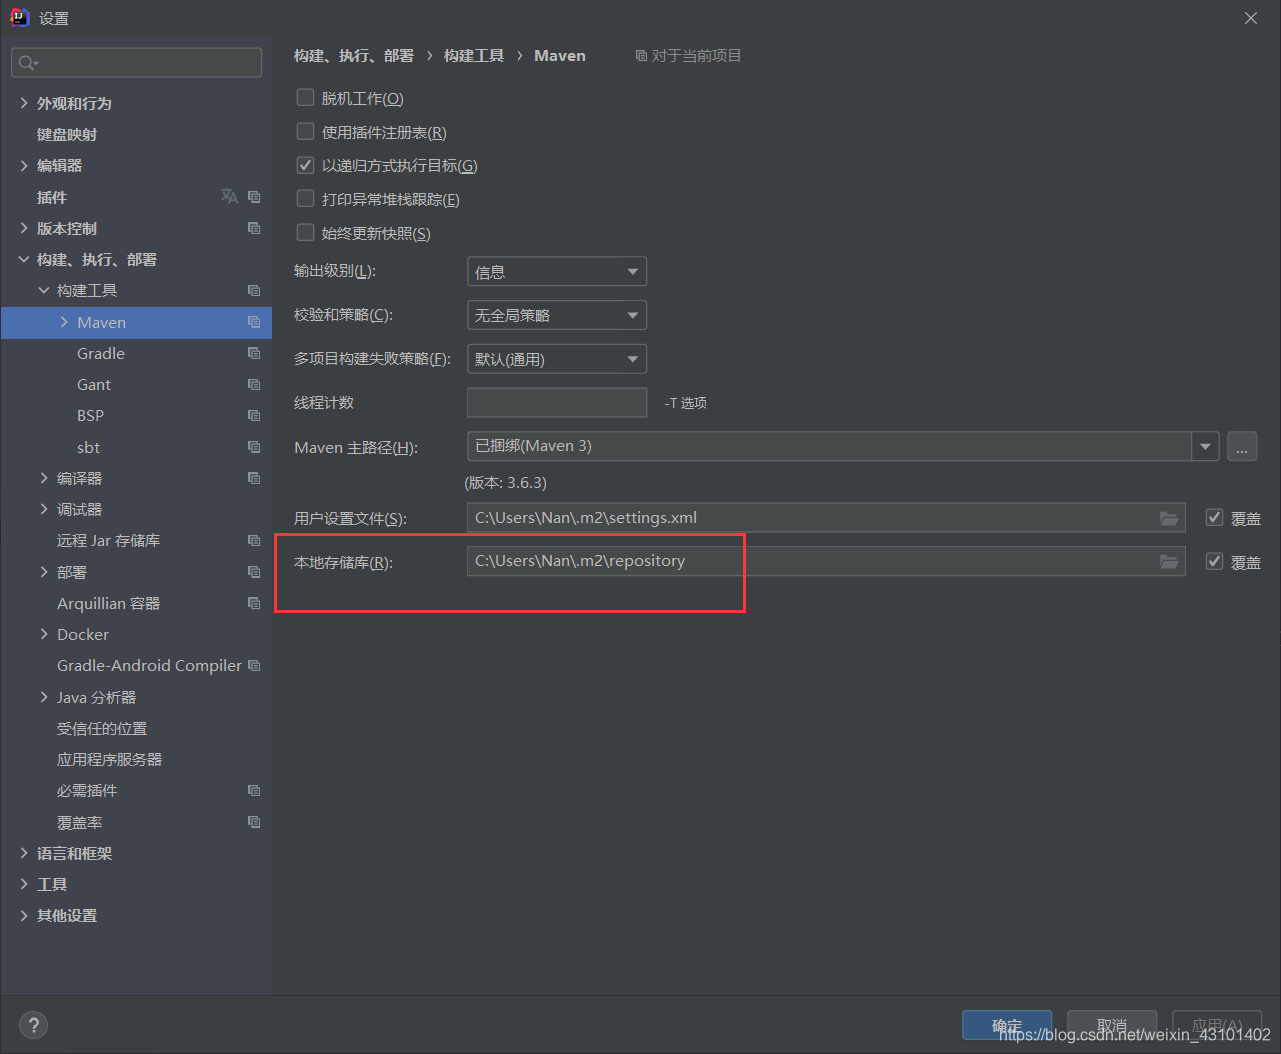
Task: Enable 打印异常堆栈跟踪 checkbox
Action: pyautogui.click(x=306, y=199)
